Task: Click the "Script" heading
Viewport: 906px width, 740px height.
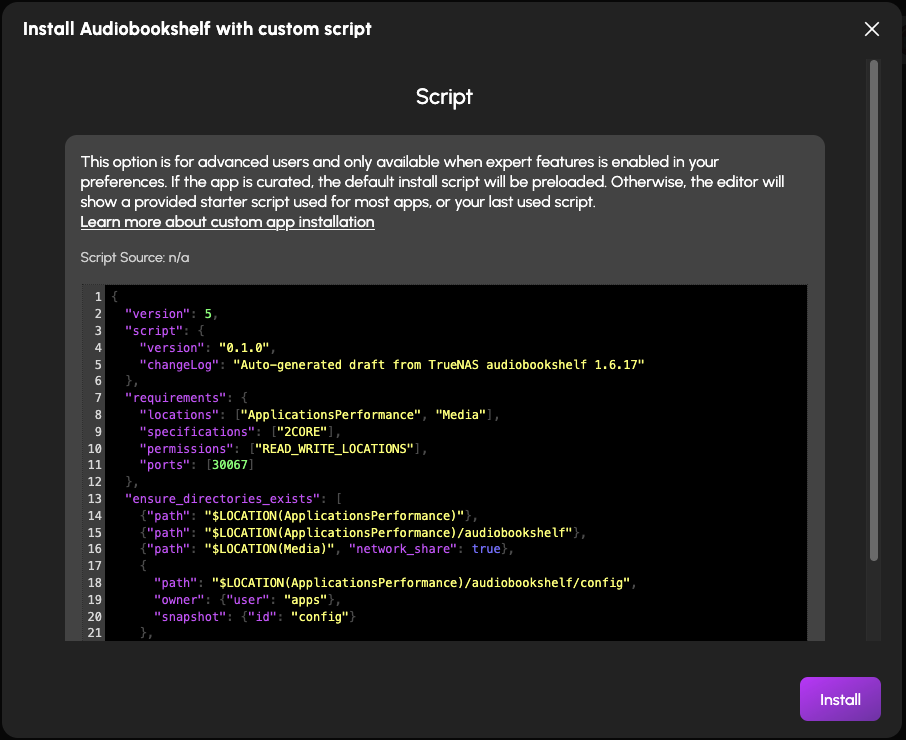Action: coord(444,97)
